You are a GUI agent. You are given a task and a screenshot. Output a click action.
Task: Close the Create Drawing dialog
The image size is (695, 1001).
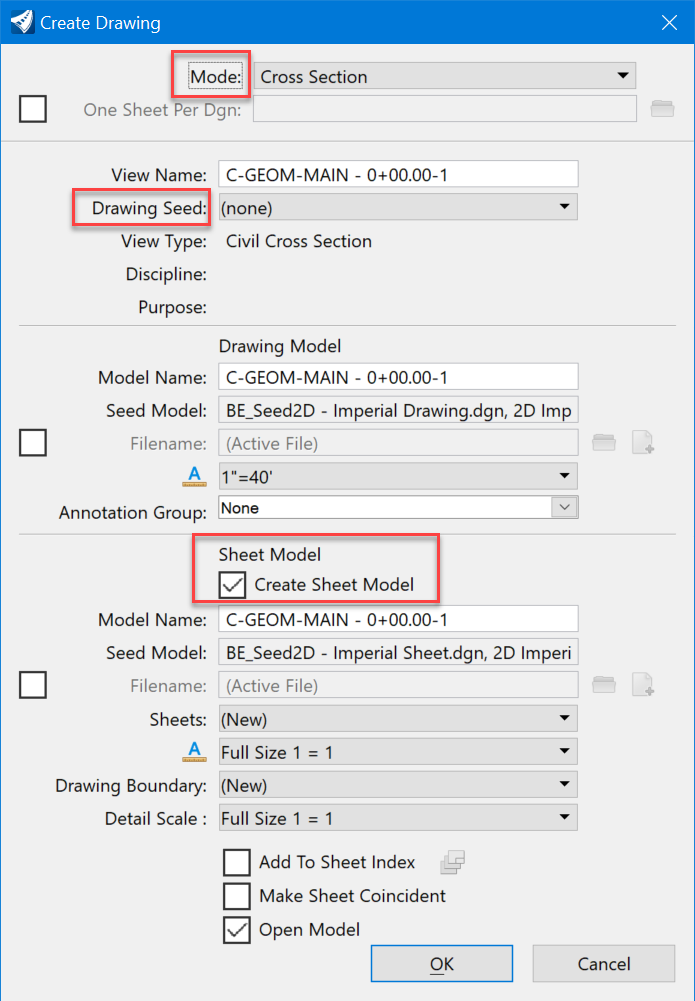tap(669, 23)
